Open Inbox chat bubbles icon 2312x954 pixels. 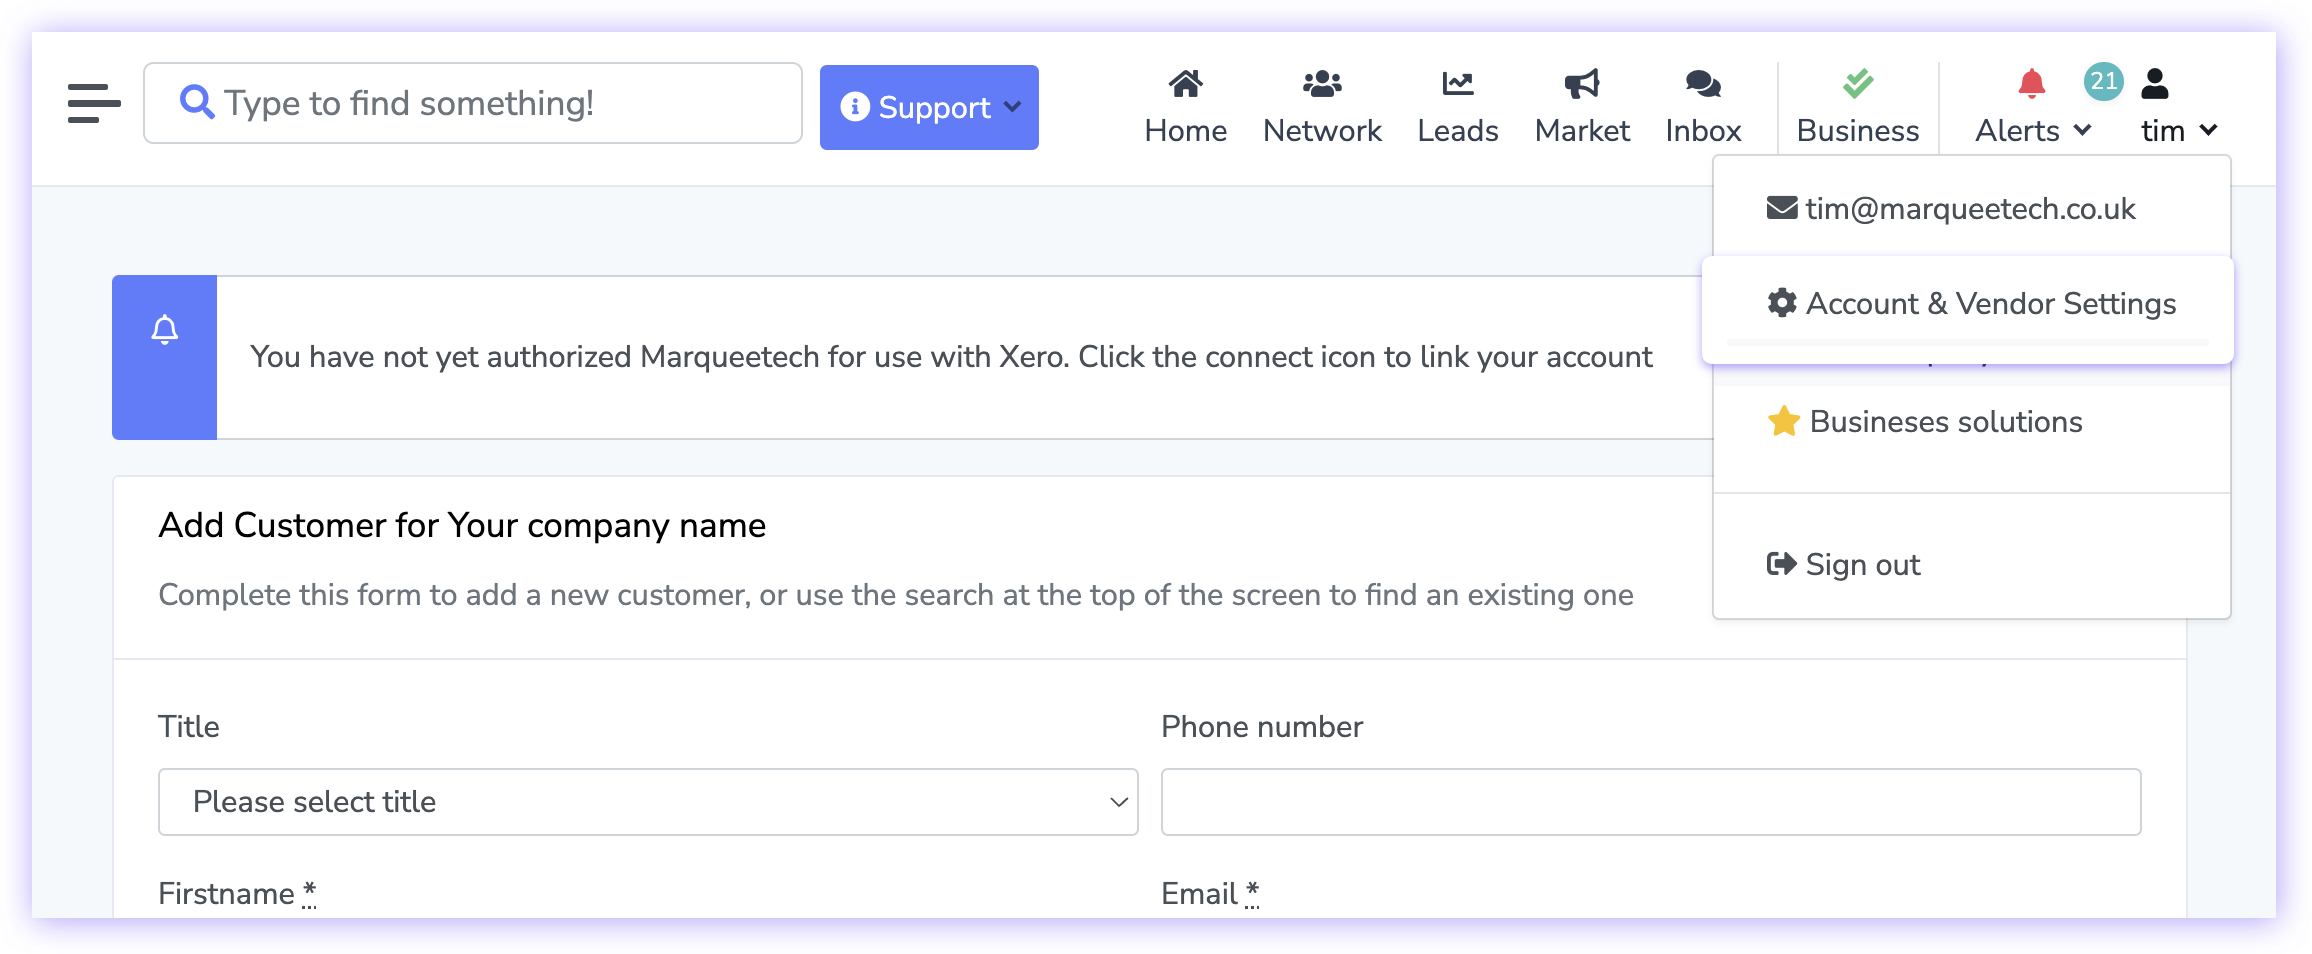point(1702,84)
